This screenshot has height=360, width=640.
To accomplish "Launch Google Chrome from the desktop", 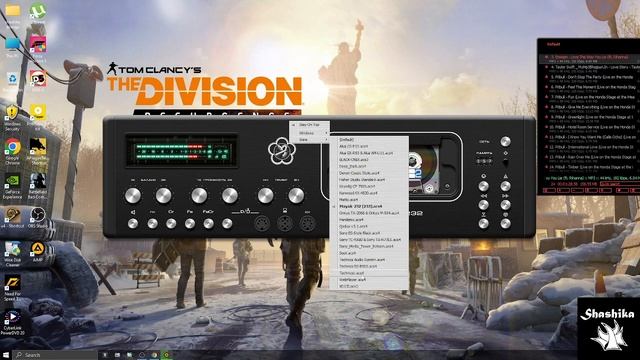I will tap(12, 151).
